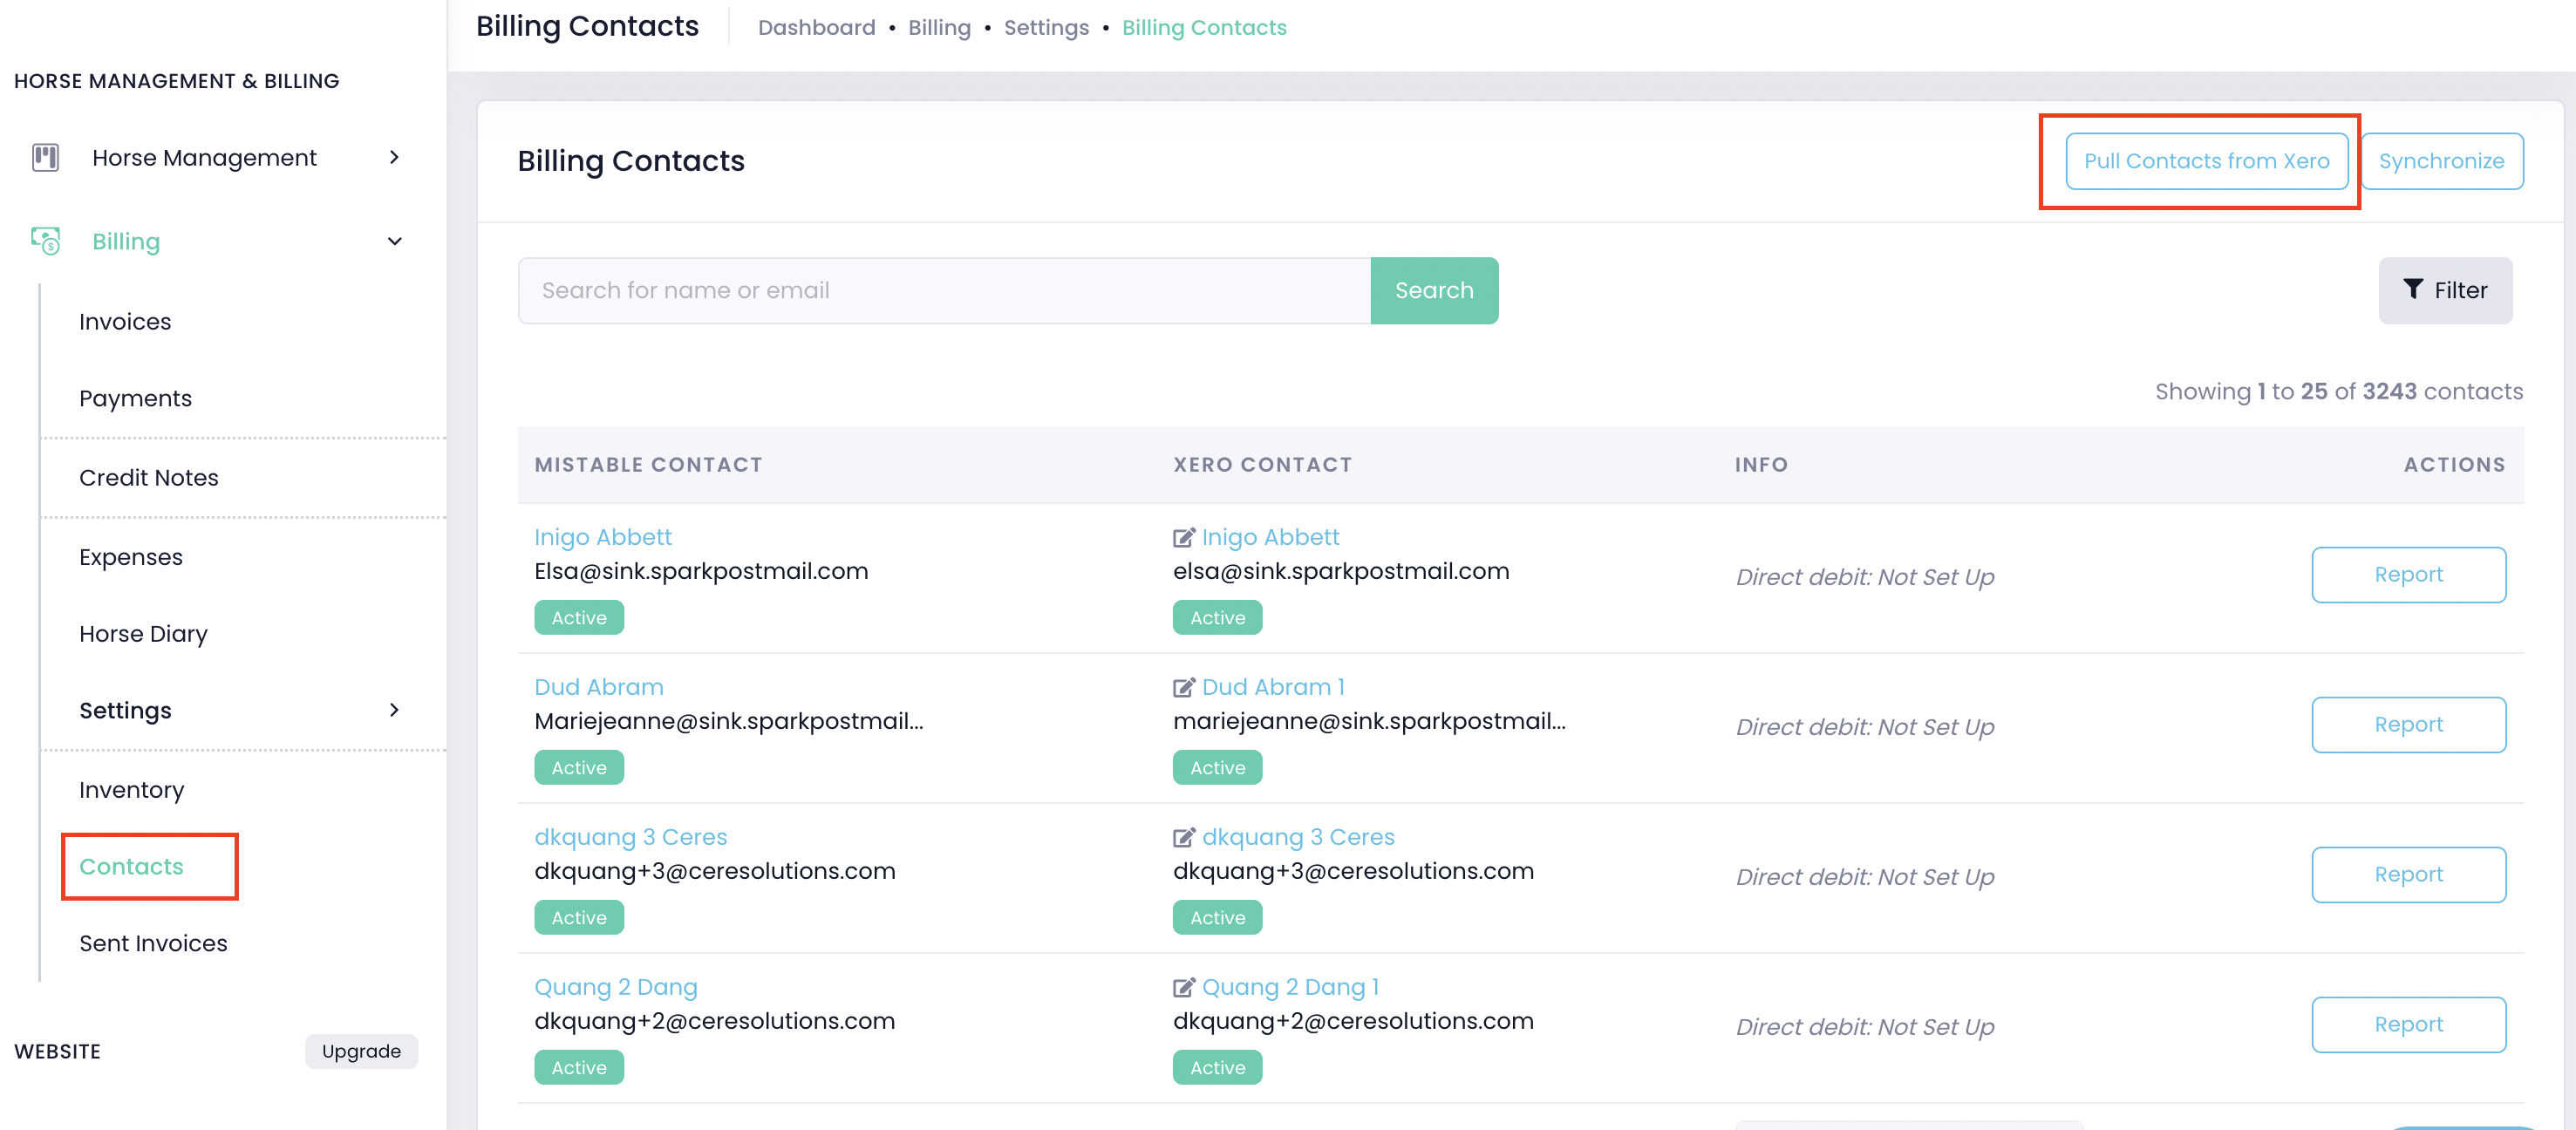Image resolution: width=2576 pixels, height=1130 pixels.
Task: Go to Sent Invoices in the sidebar
Action: tap(153, 943)
